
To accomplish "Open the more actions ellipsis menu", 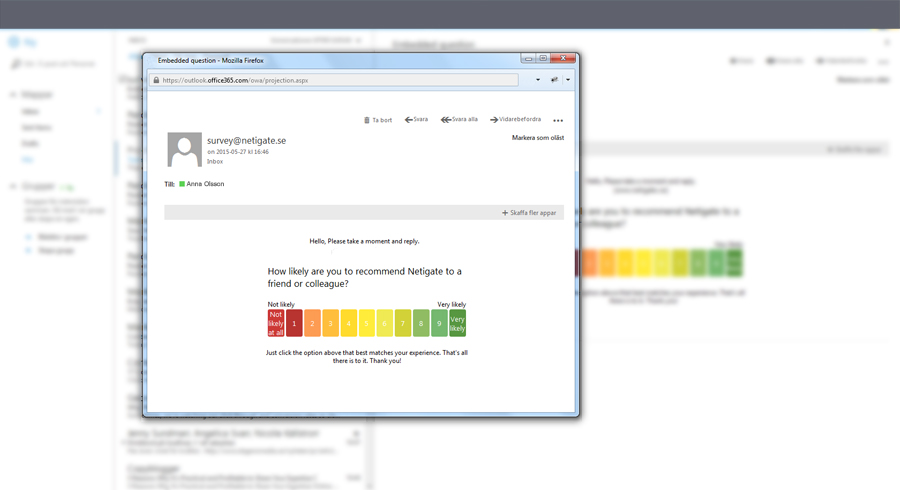I will (x=558, y=120).
